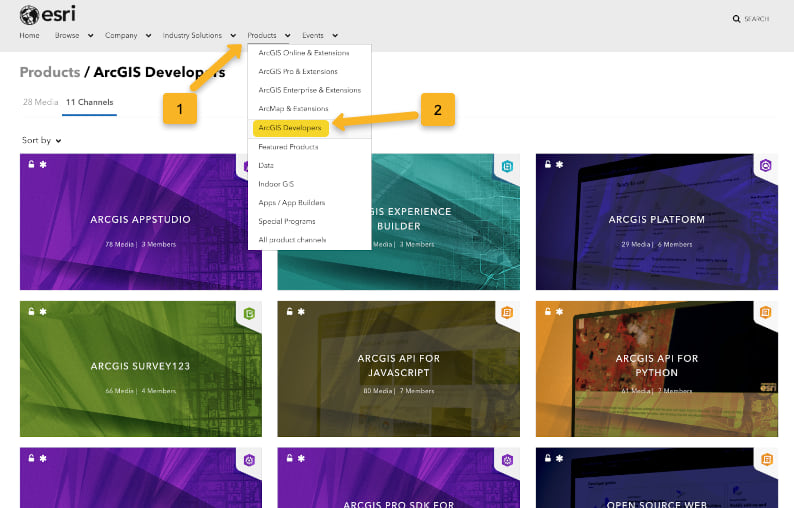This screenshot has width=794, height=508.
Task: Open the Open Source Web card thumbnail
Action: pos(657,478)
